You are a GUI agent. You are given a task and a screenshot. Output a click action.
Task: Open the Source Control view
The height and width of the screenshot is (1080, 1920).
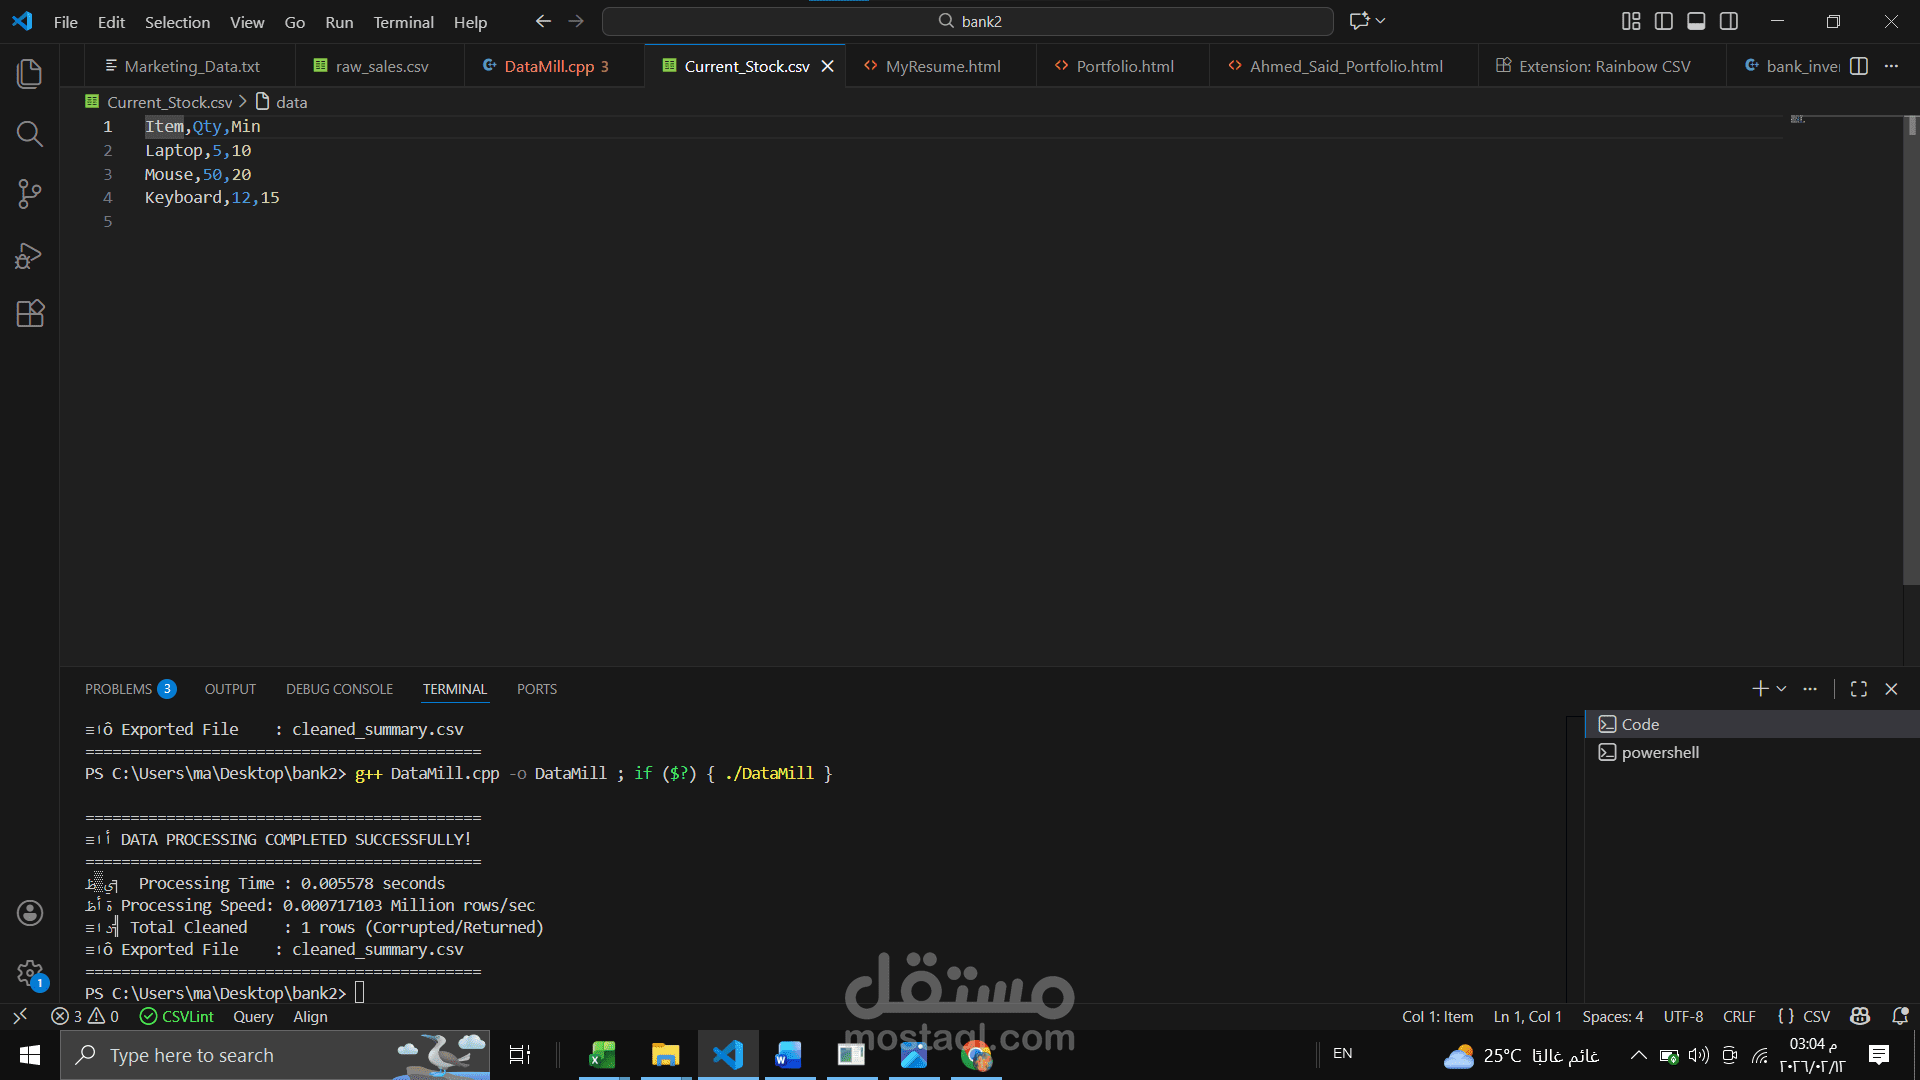(x=30, y=194)
